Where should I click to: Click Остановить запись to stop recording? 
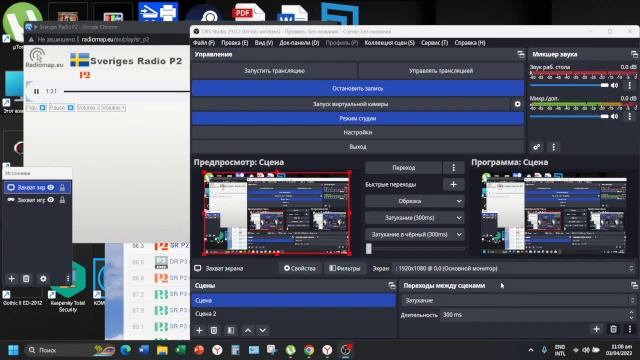358,88
